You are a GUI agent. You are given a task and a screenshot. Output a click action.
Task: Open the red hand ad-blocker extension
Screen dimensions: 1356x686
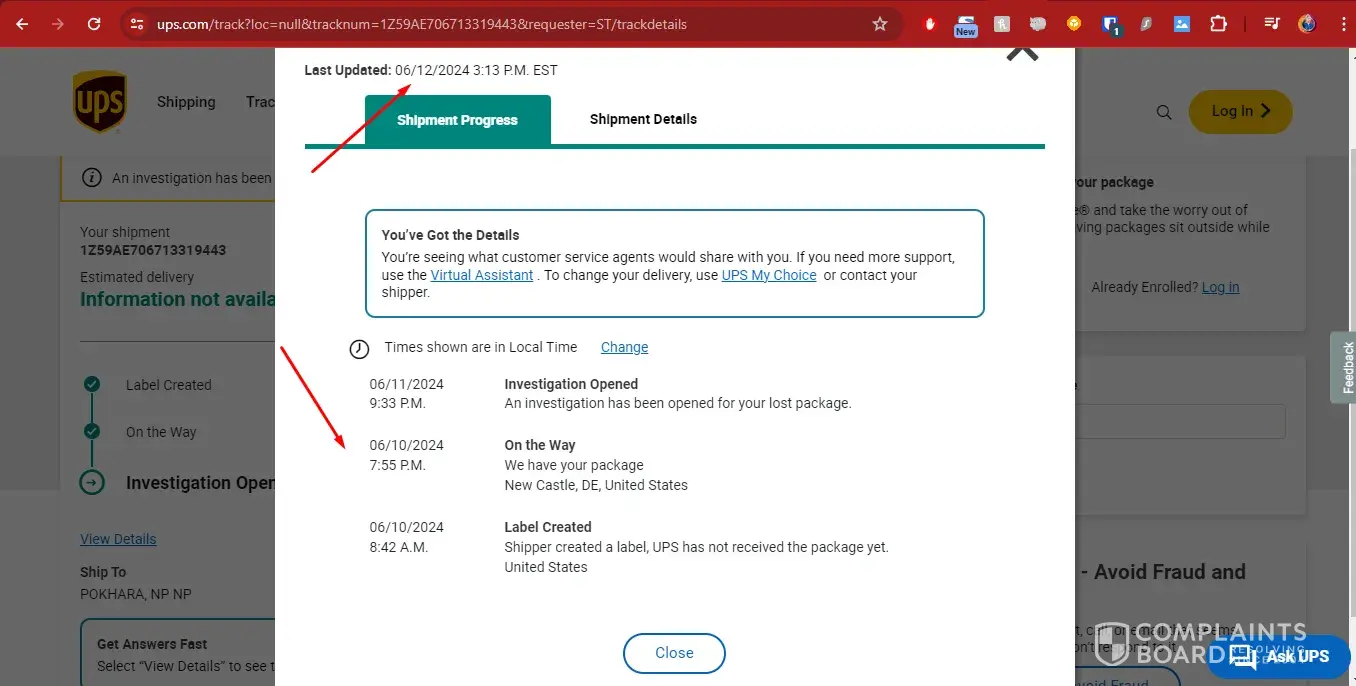[x=929, y=24]
